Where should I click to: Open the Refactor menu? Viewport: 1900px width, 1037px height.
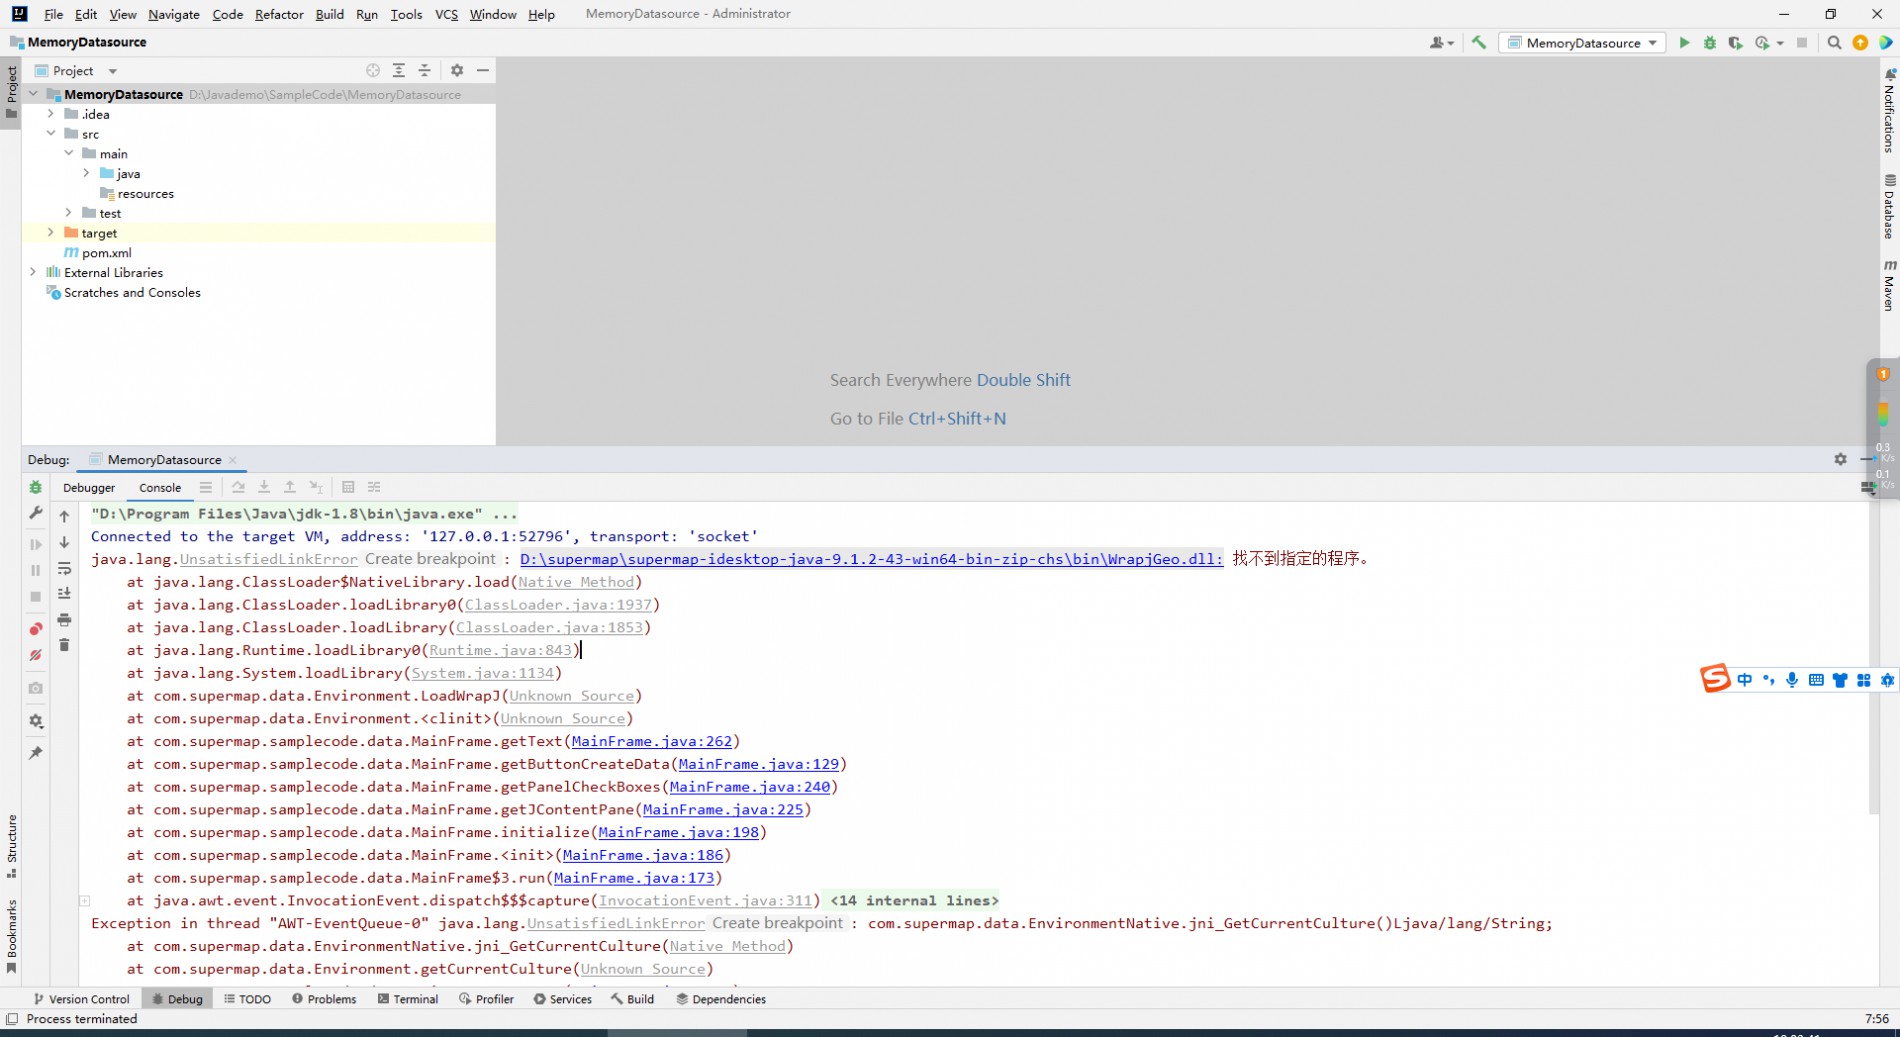(279, 14)
